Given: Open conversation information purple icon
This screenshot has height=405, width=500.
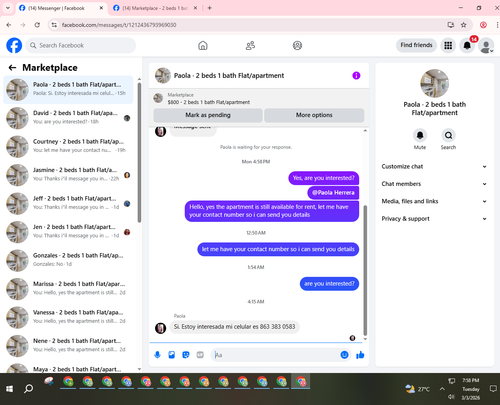Looking at the screenshot, I should pos(356,76).
